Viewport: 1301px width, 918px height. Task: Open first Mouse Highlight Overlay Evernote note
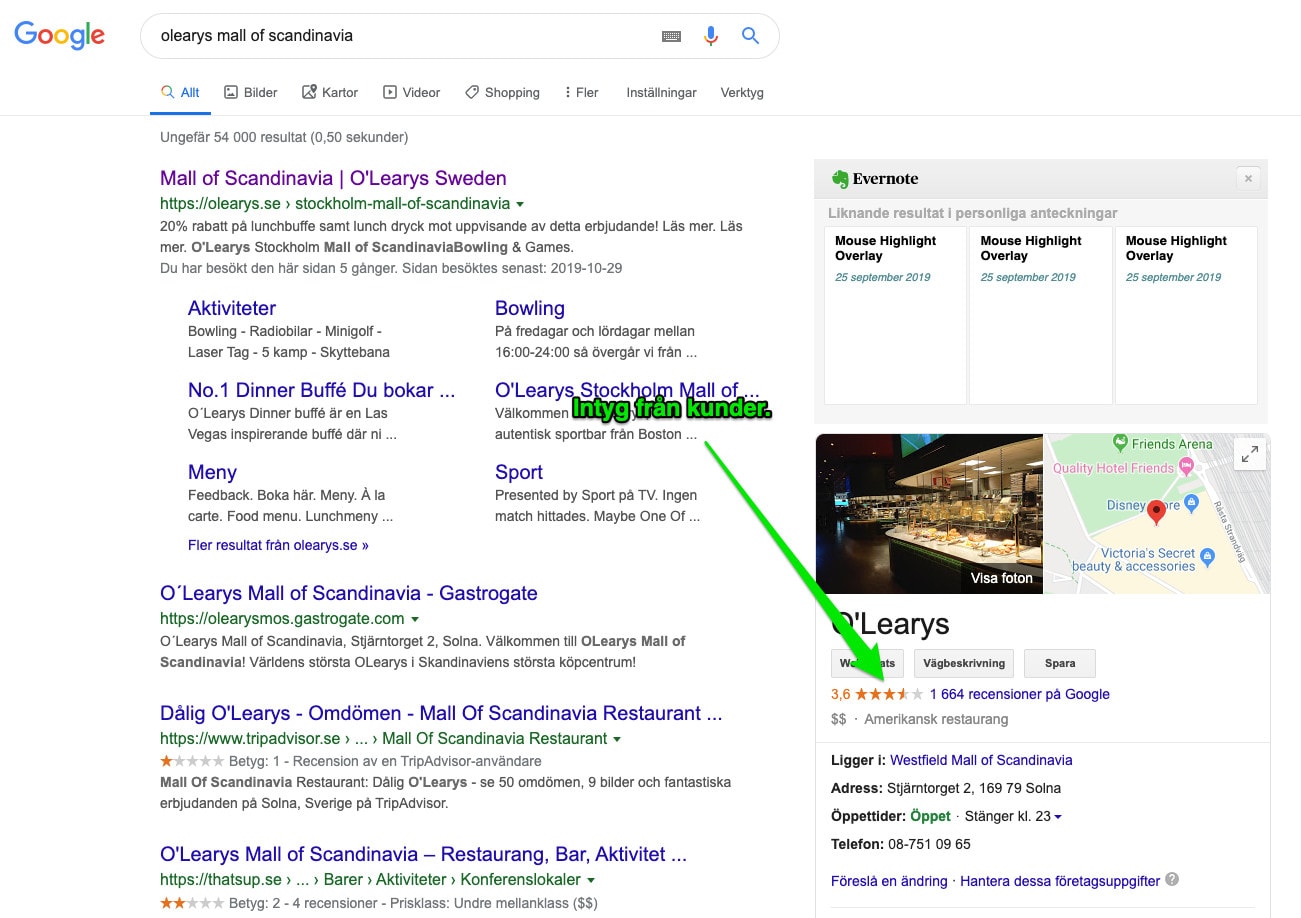[x=895, y=315]
